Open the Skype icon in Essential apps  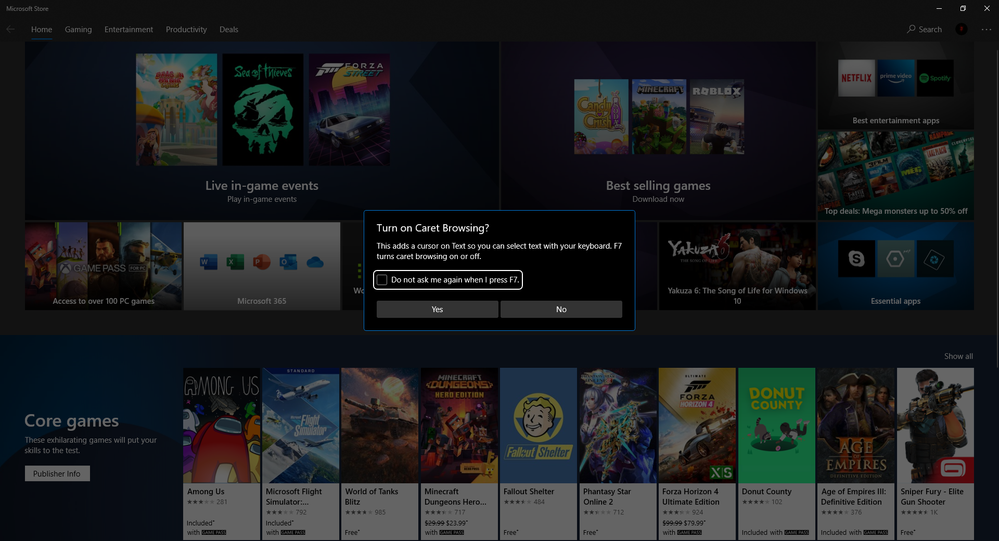pyautogui.click(x=856, y=259)
